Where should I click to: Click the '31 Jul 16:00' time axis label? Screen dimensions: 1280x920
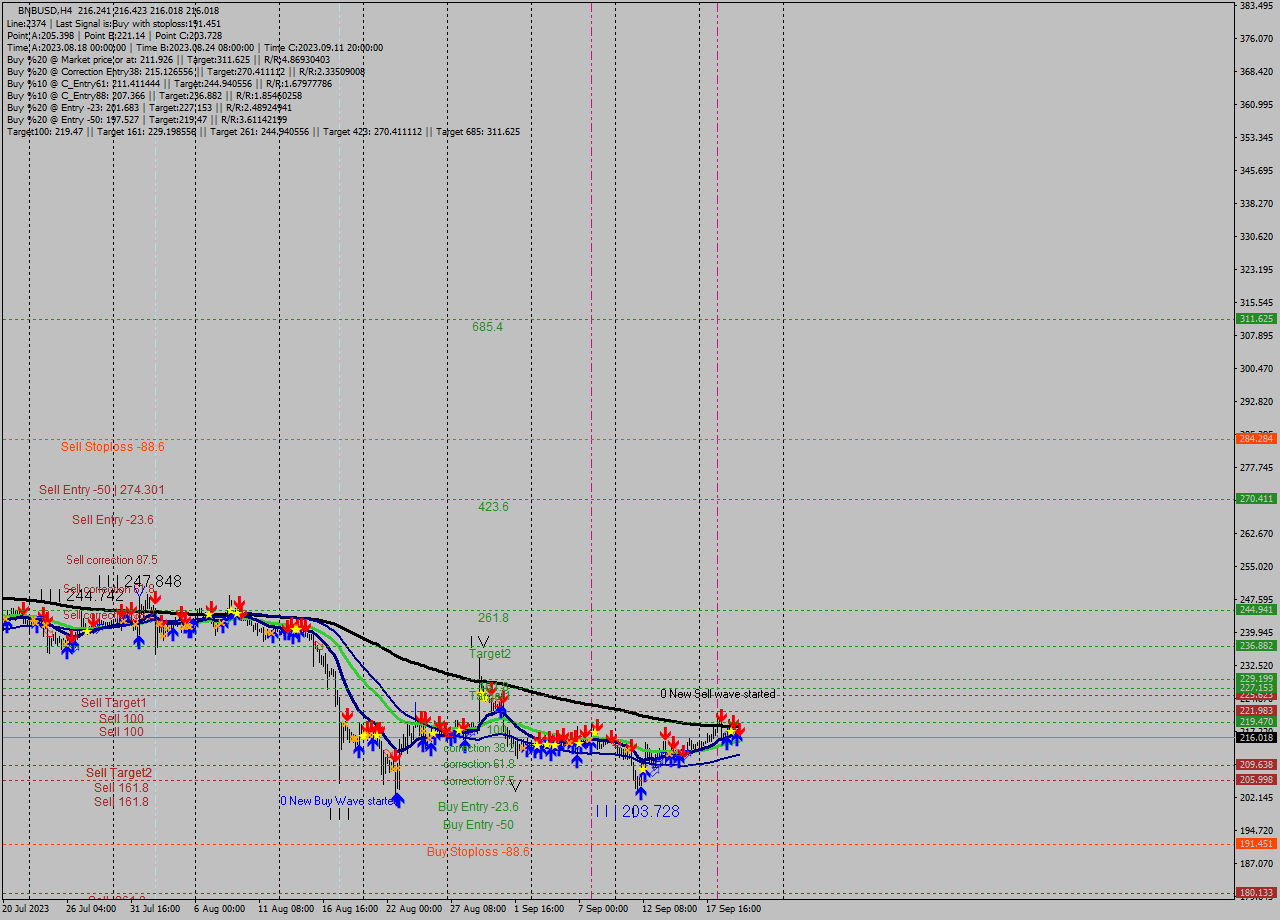click(155, 909)
